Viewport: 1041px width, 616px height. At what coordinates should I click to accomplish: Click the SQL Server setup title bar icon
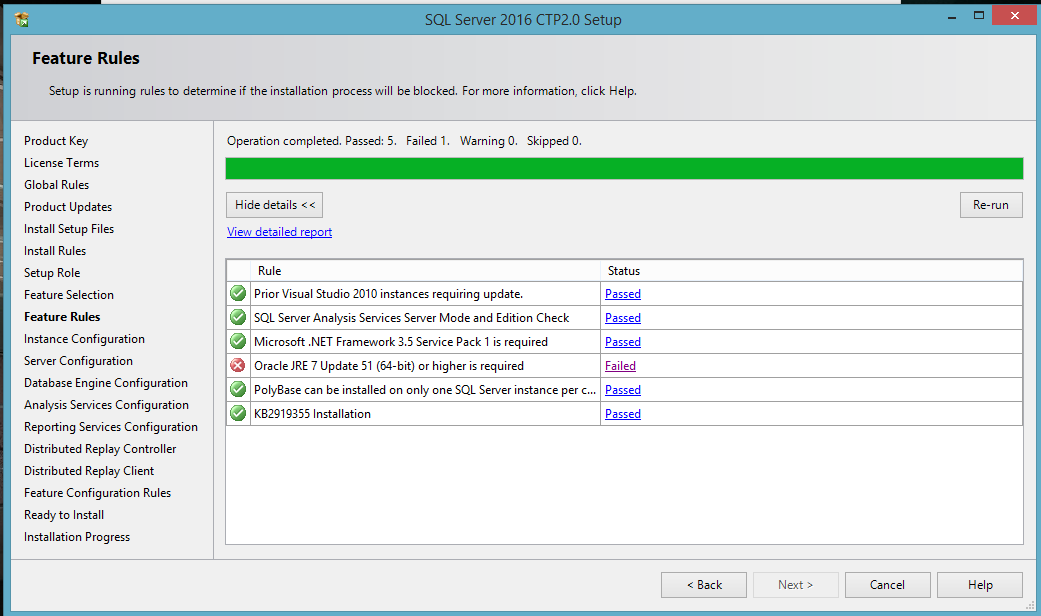point(21,19)
